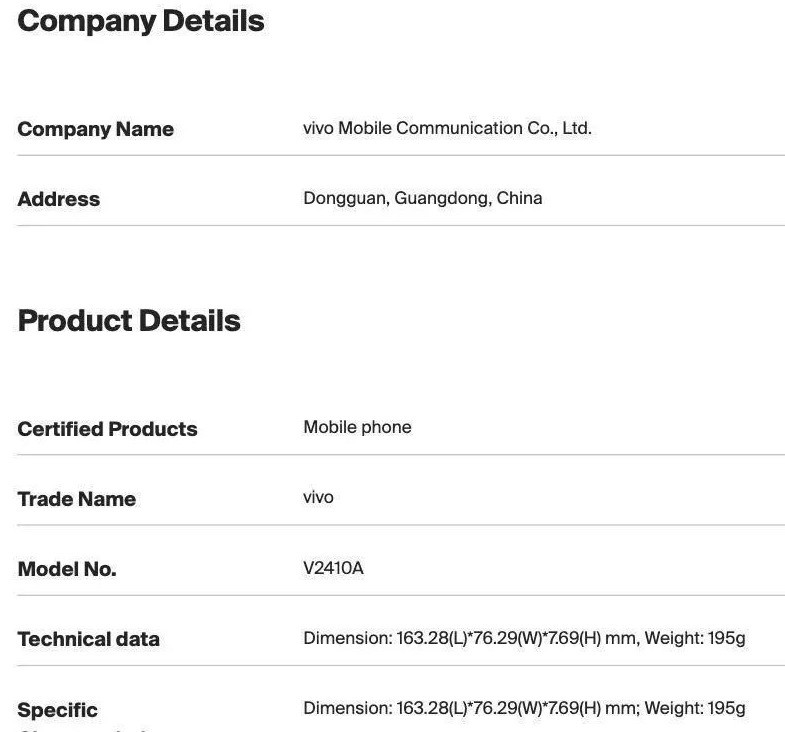Viewport: 785px width, 732px height.
Task: Click the word China in the address
Action: 519,198
